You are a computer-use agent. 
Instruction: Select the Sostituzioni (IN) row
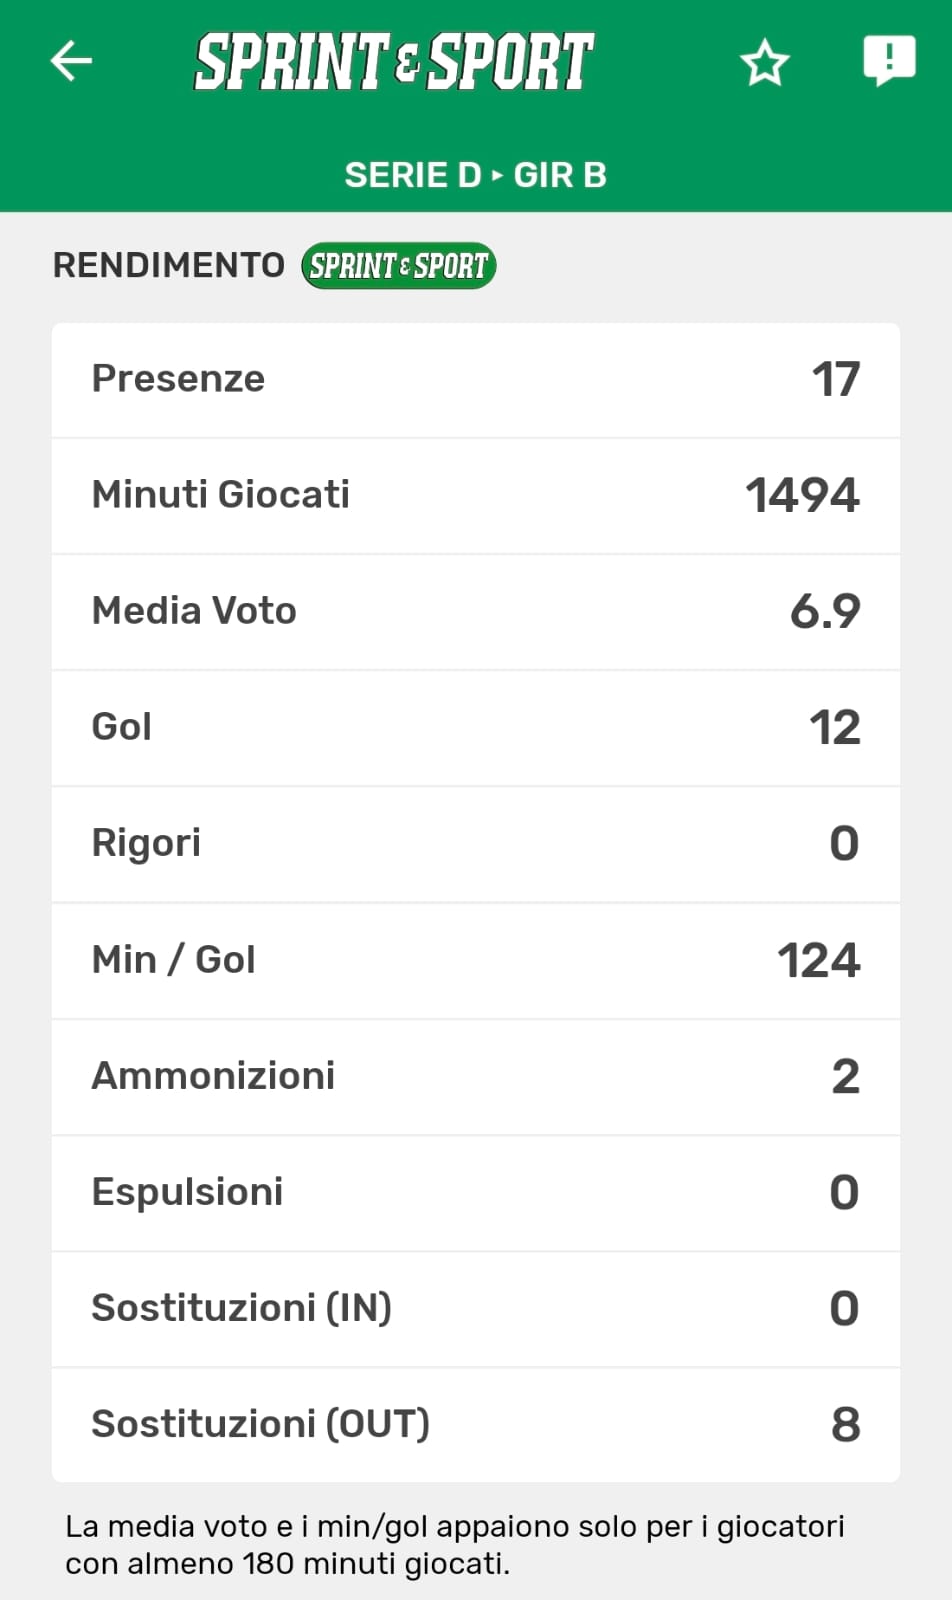tap(476, 1308)
